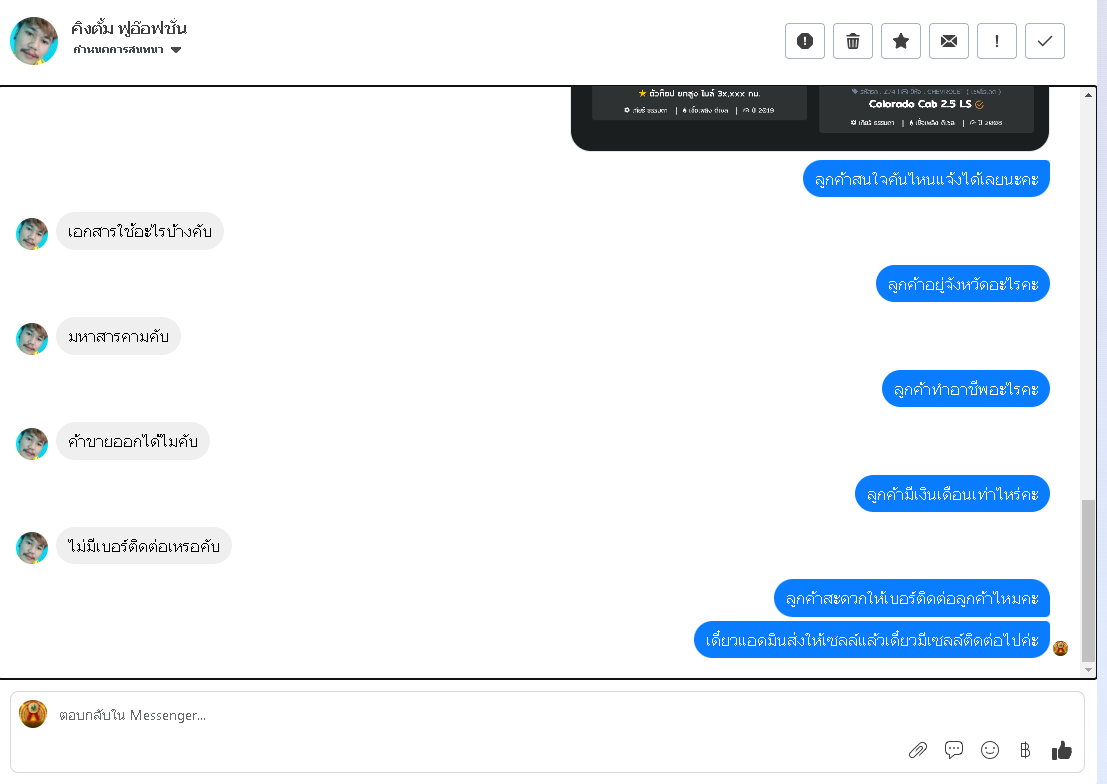This screenshot has width=1107, height=784.
Task: Star this conversation for follow-up
Action: pos(901,41)
